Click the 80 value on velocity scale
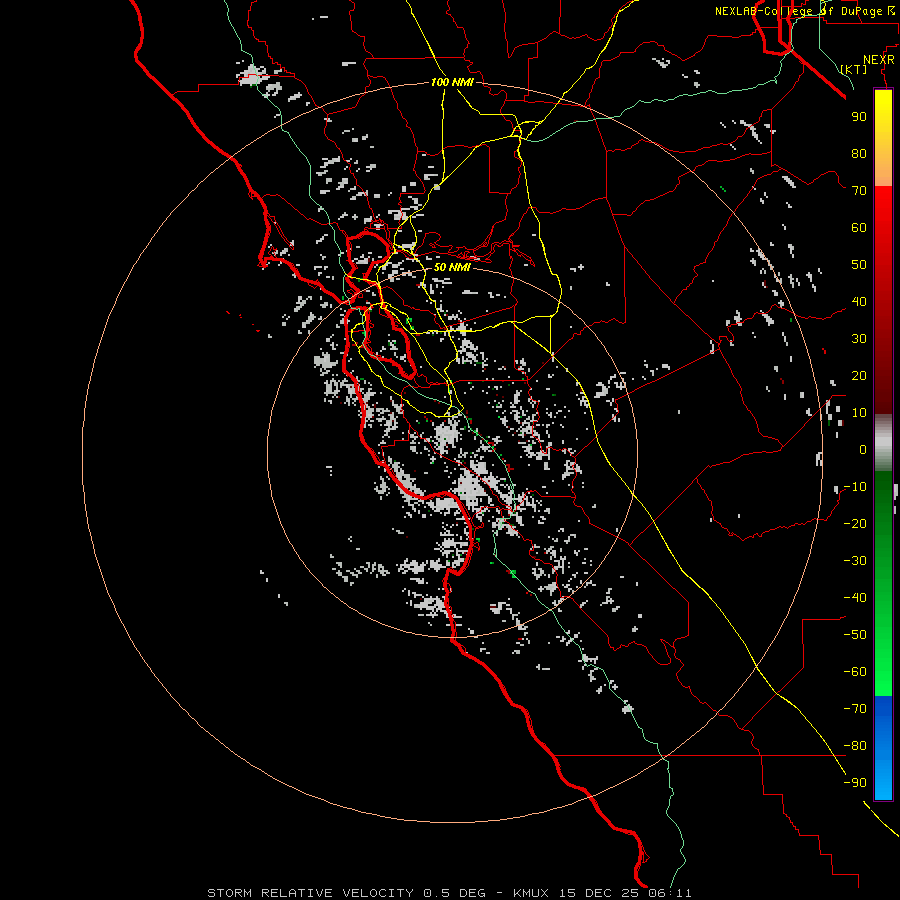This screenshot has height=900, width=900. pos(859,154)
